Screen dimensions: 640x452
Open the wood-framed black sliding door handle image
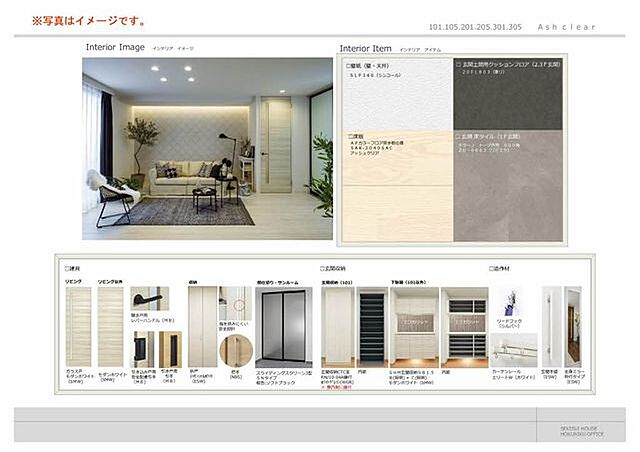coord(170,350)
